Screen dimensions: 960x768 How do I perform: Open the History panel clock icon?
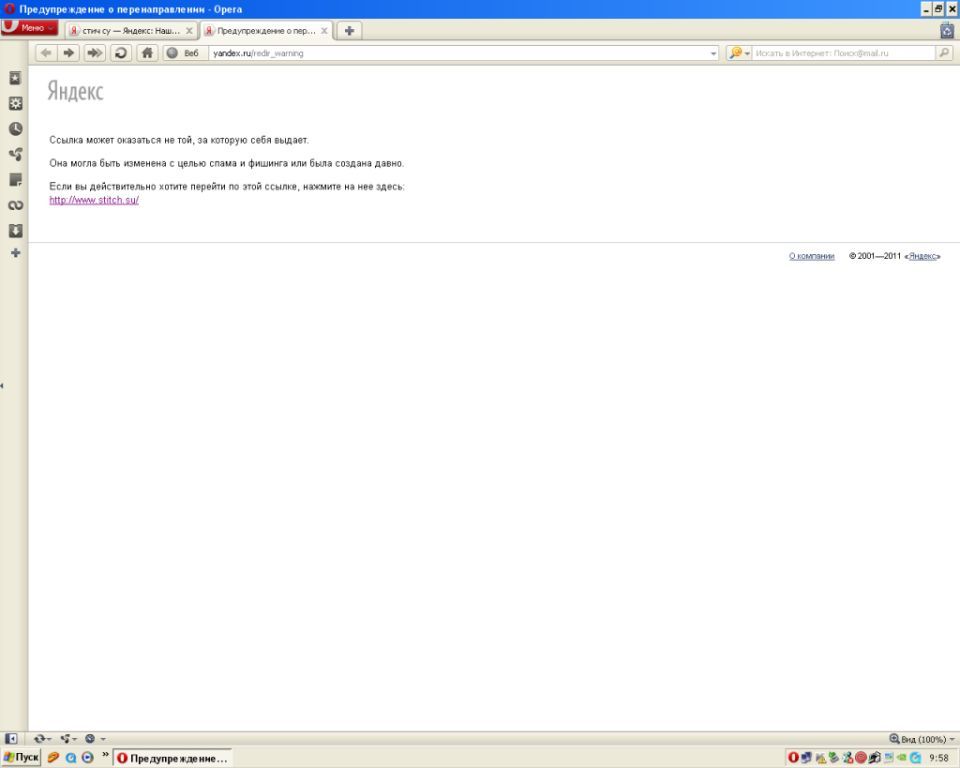15,128
